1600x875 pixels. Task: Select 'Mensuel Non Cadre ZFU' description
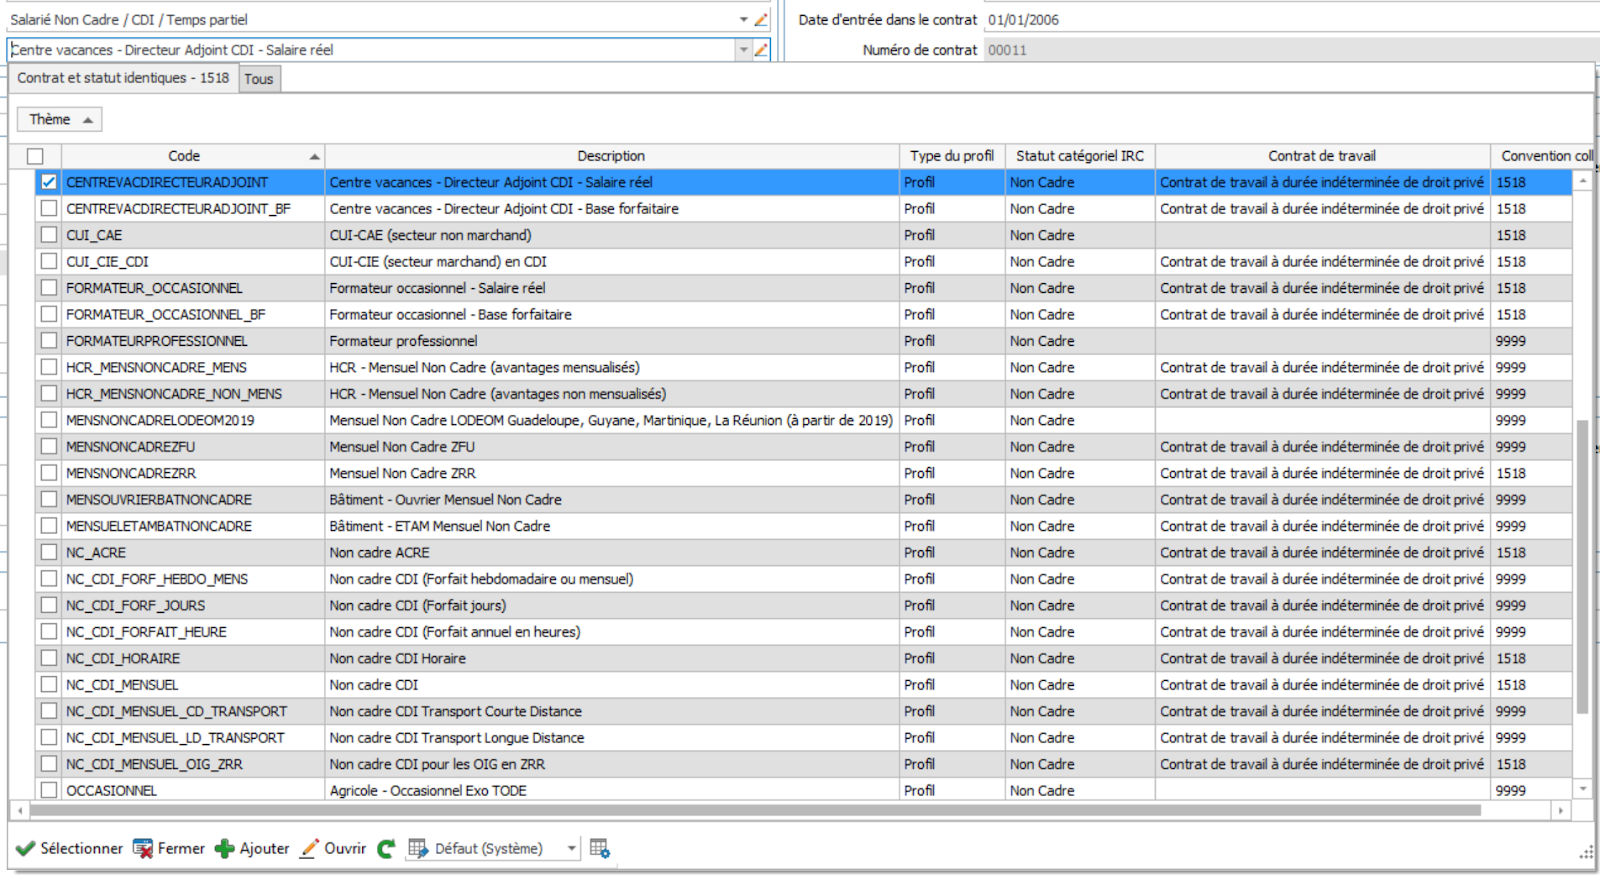coord(612,447)
